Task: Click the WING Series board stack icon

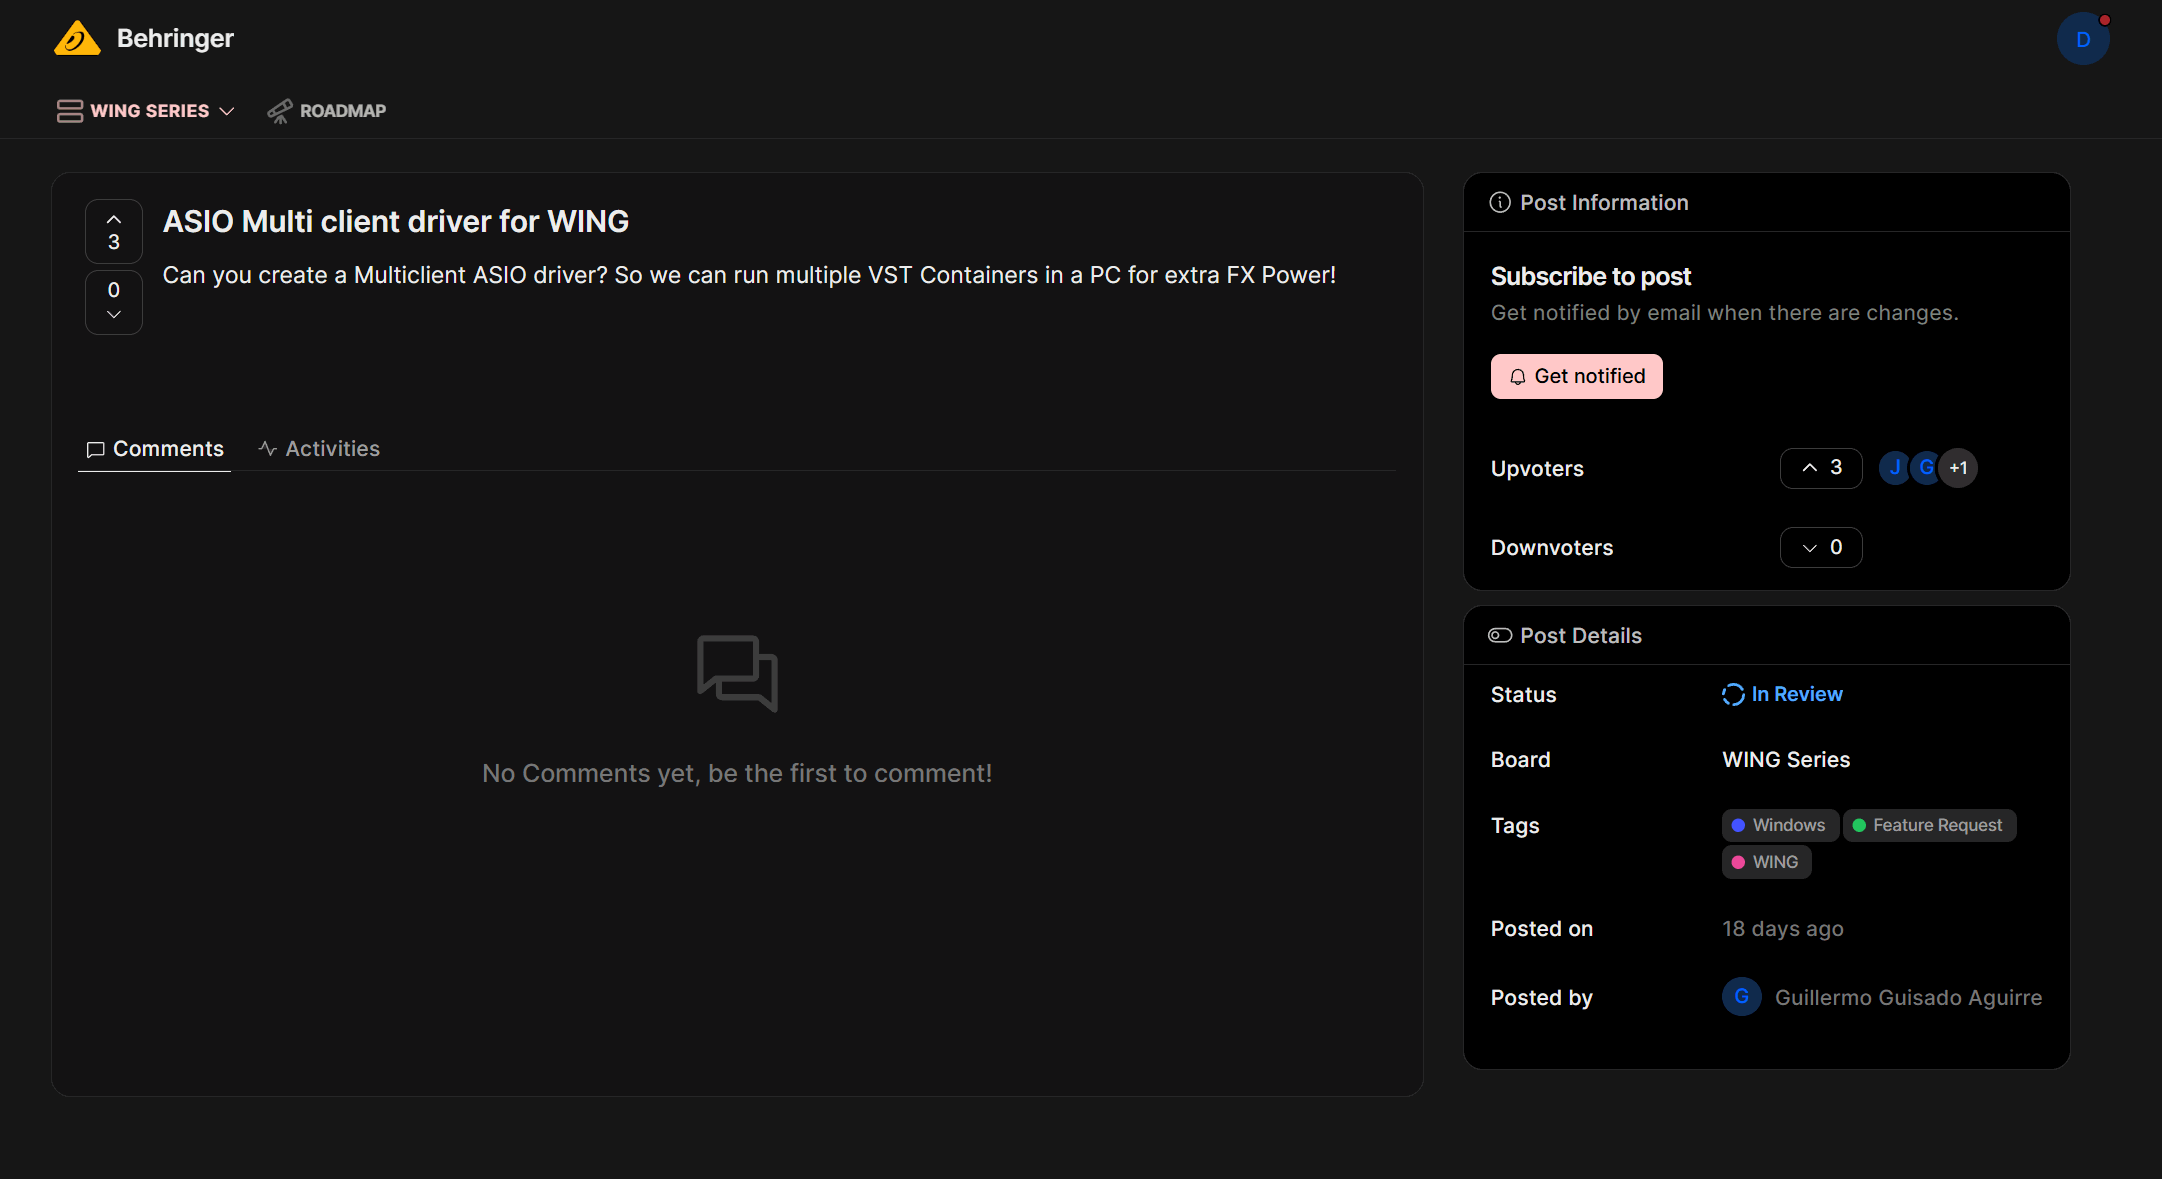Action: (70, 111)
